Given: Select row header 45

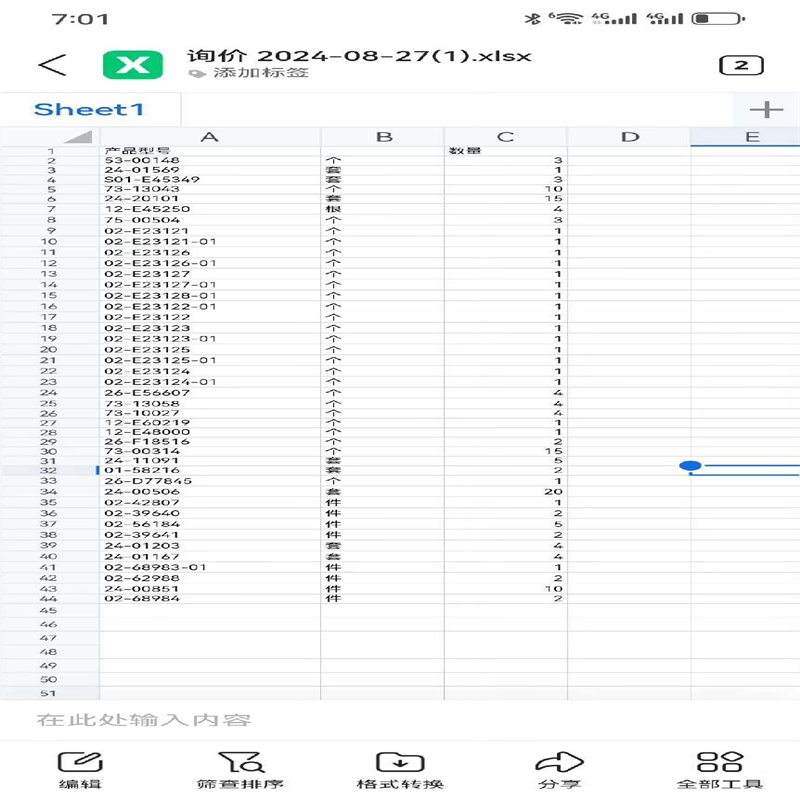Looking at the screenshot, I should [x=49, y=611].
